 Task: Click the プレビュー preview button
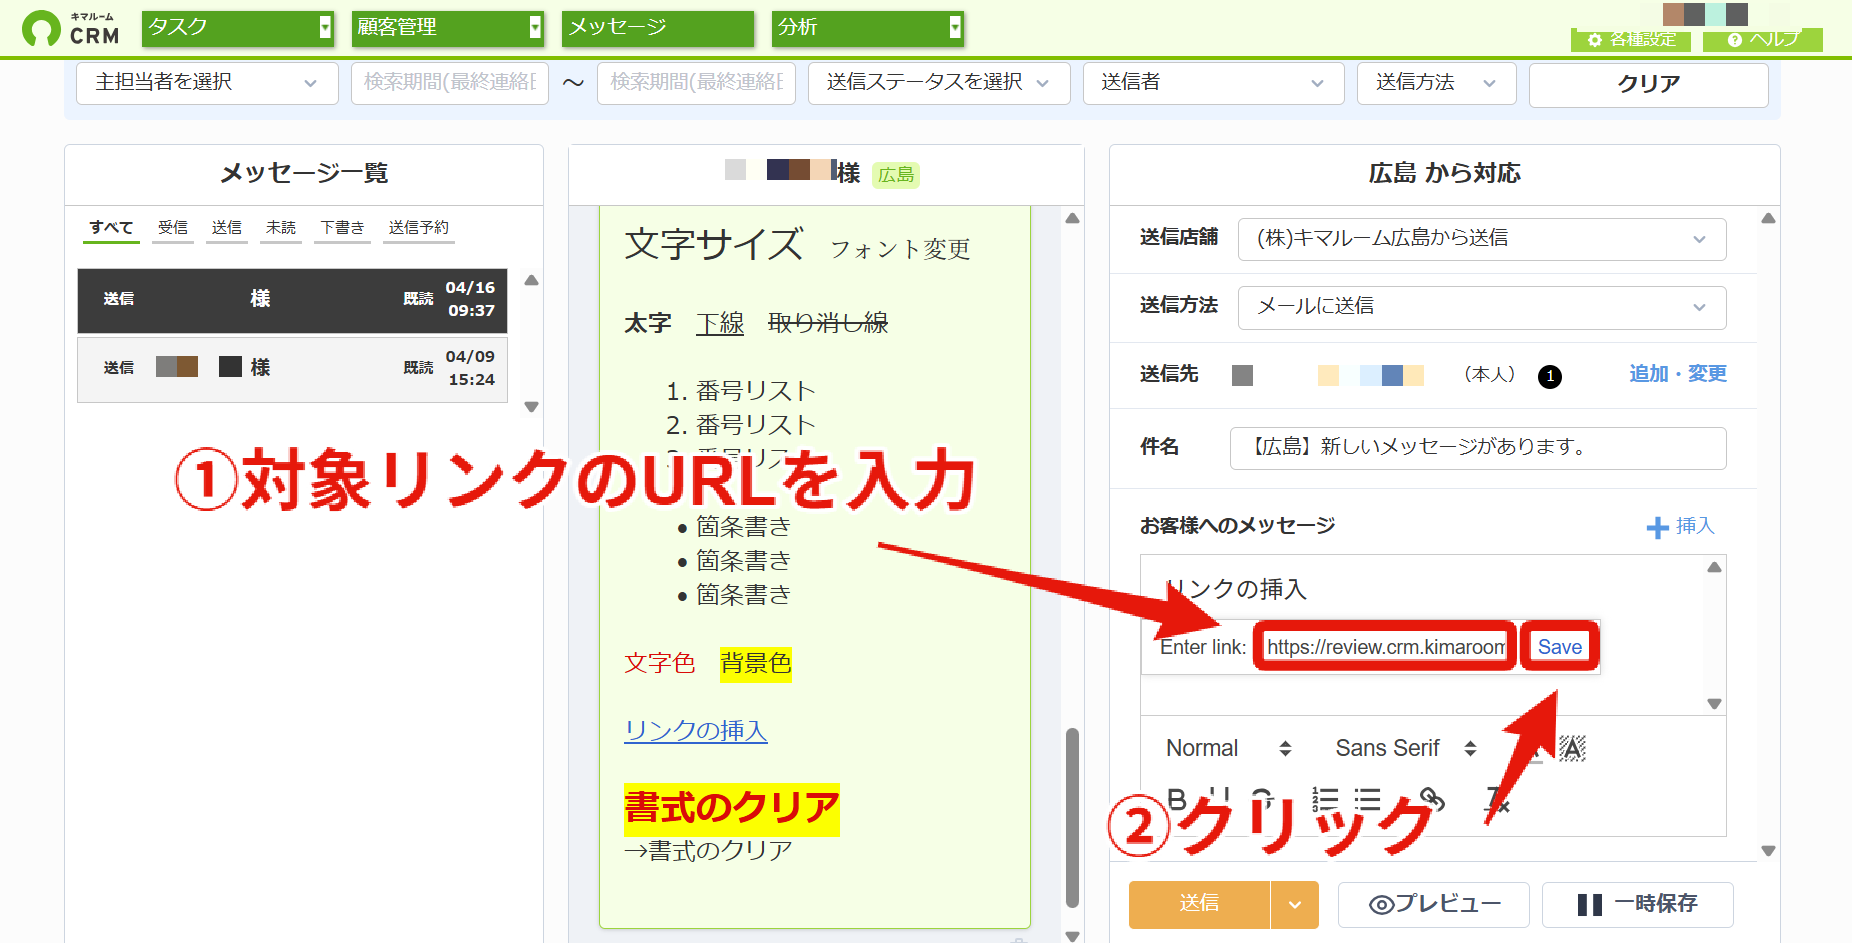tap(1434, 905)
